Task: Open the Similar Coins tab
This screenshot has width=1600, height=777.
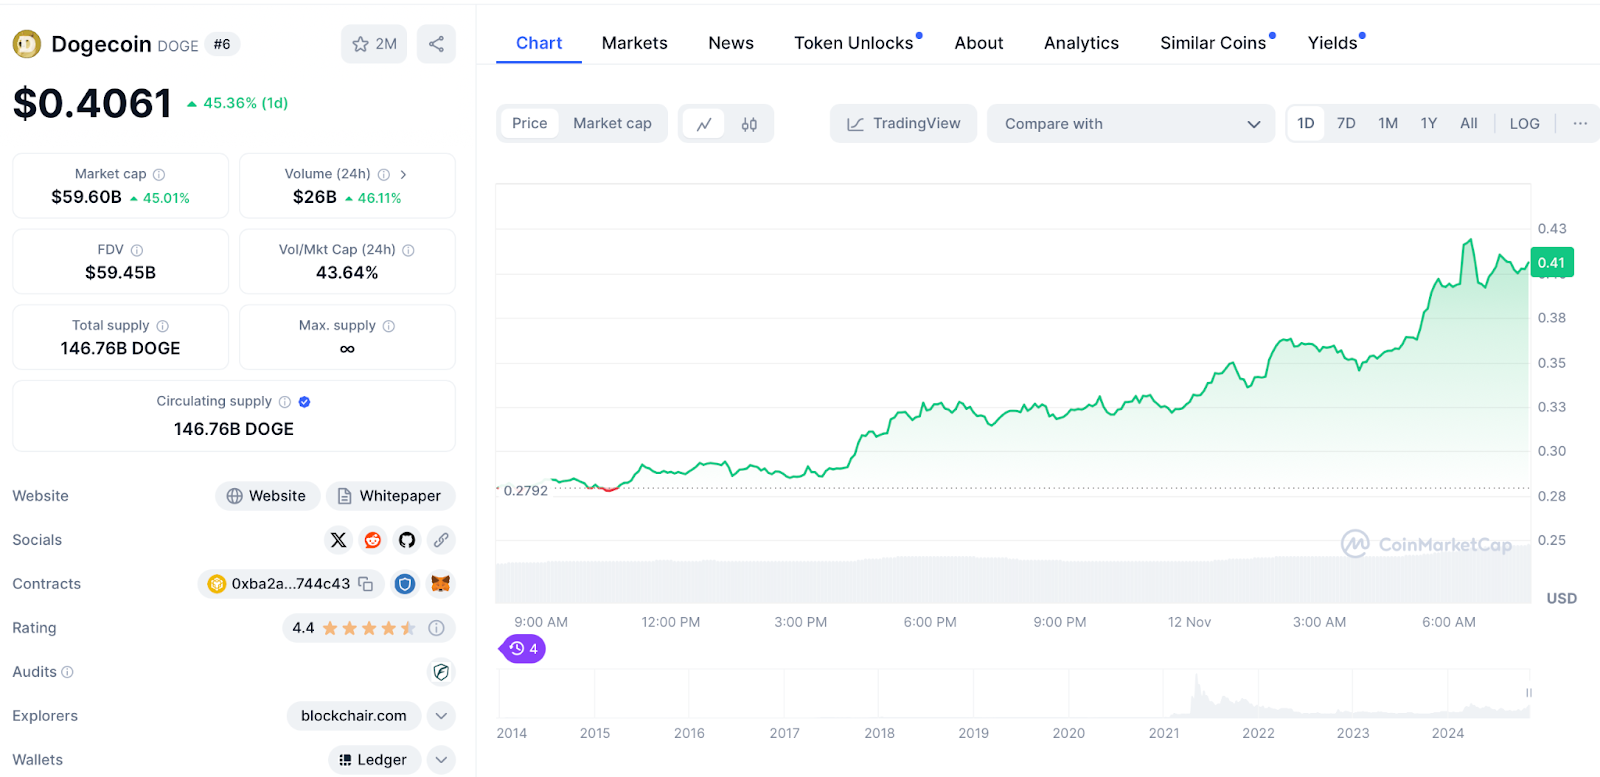Action: pos(1214,43)
